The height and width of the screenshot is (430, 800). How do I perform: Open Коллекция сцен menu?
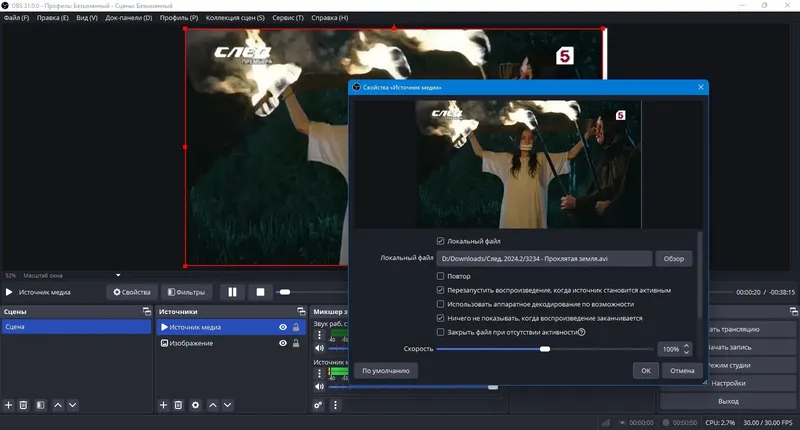coord(235,17)
